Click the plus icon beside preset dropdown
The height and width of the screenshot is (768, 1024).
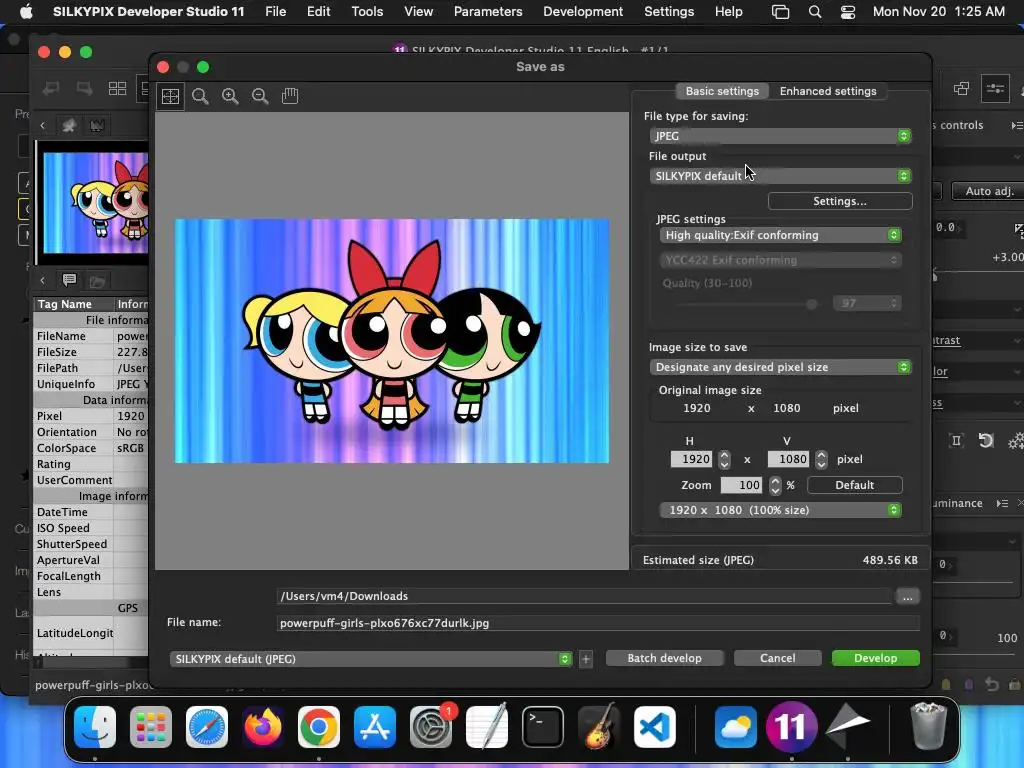click(x=586, y=659)
